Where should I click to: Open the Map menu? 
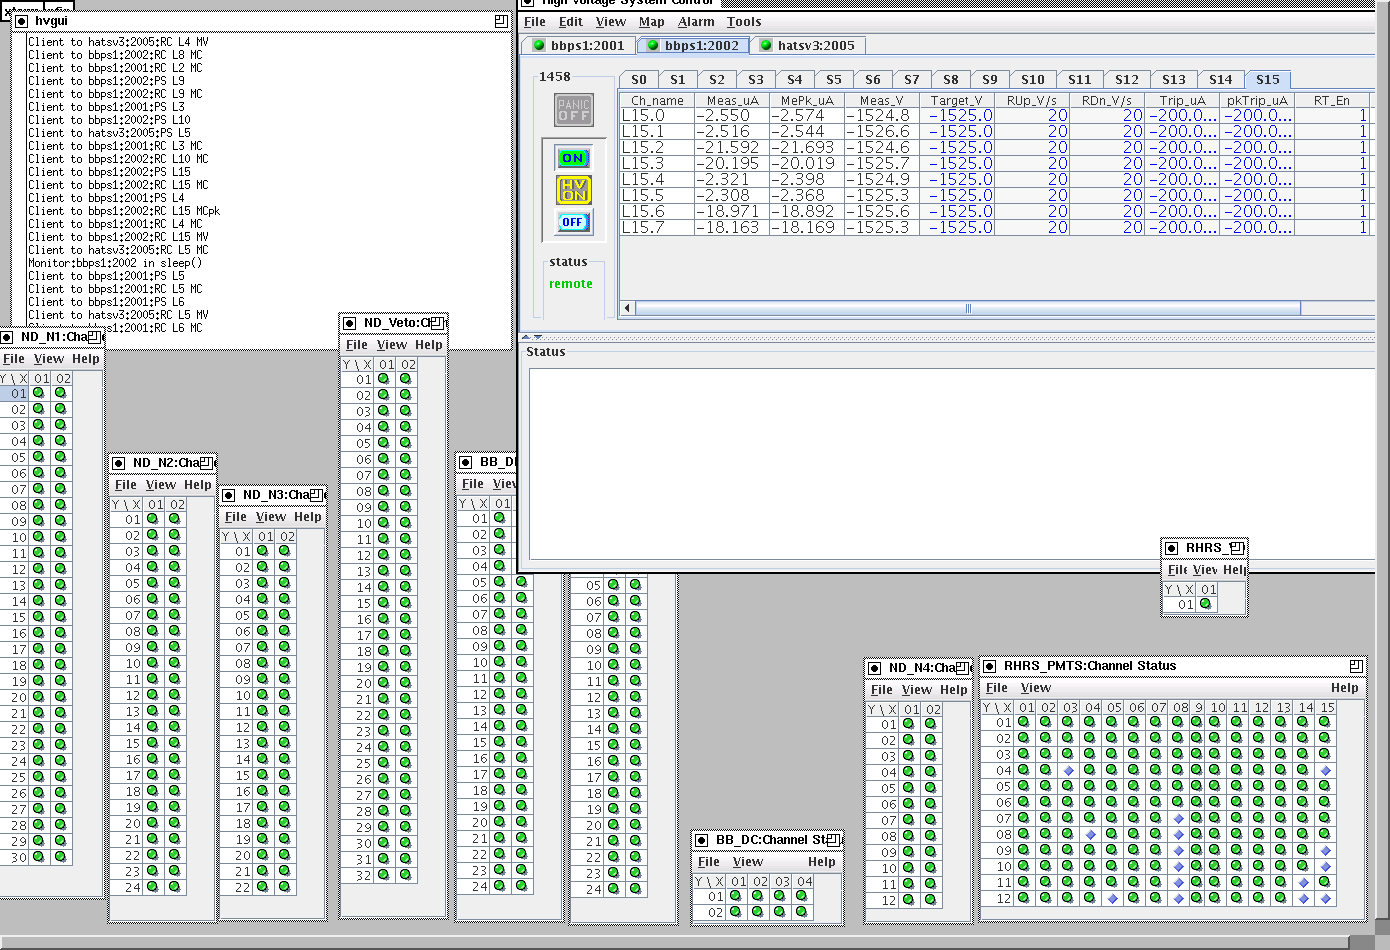[x=652, y=22]
